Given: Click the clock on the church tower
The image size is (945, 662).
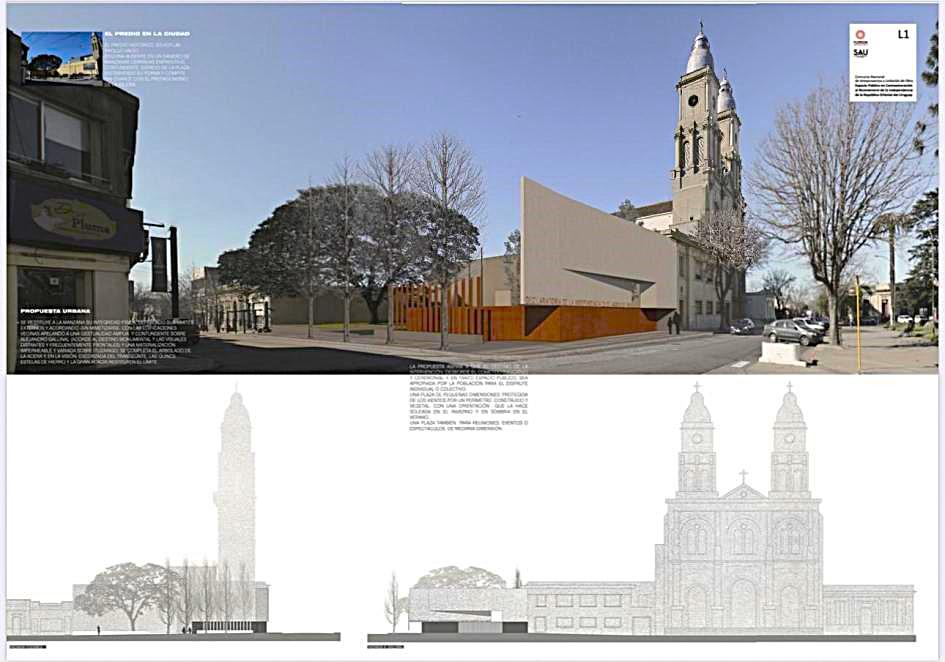Looking at the screenshot, I should [x=692, y=101].
